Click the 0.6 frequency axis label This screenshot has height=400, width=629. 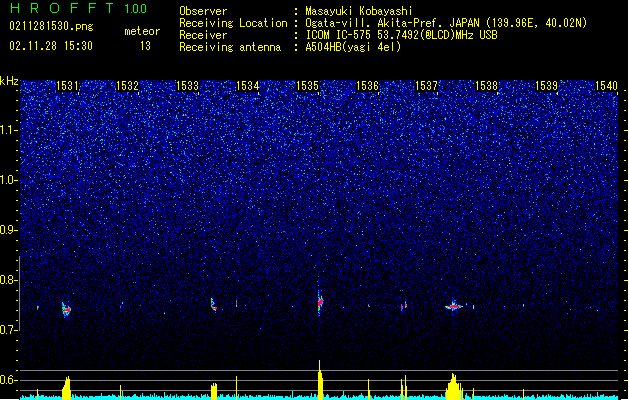coord(9,380)
